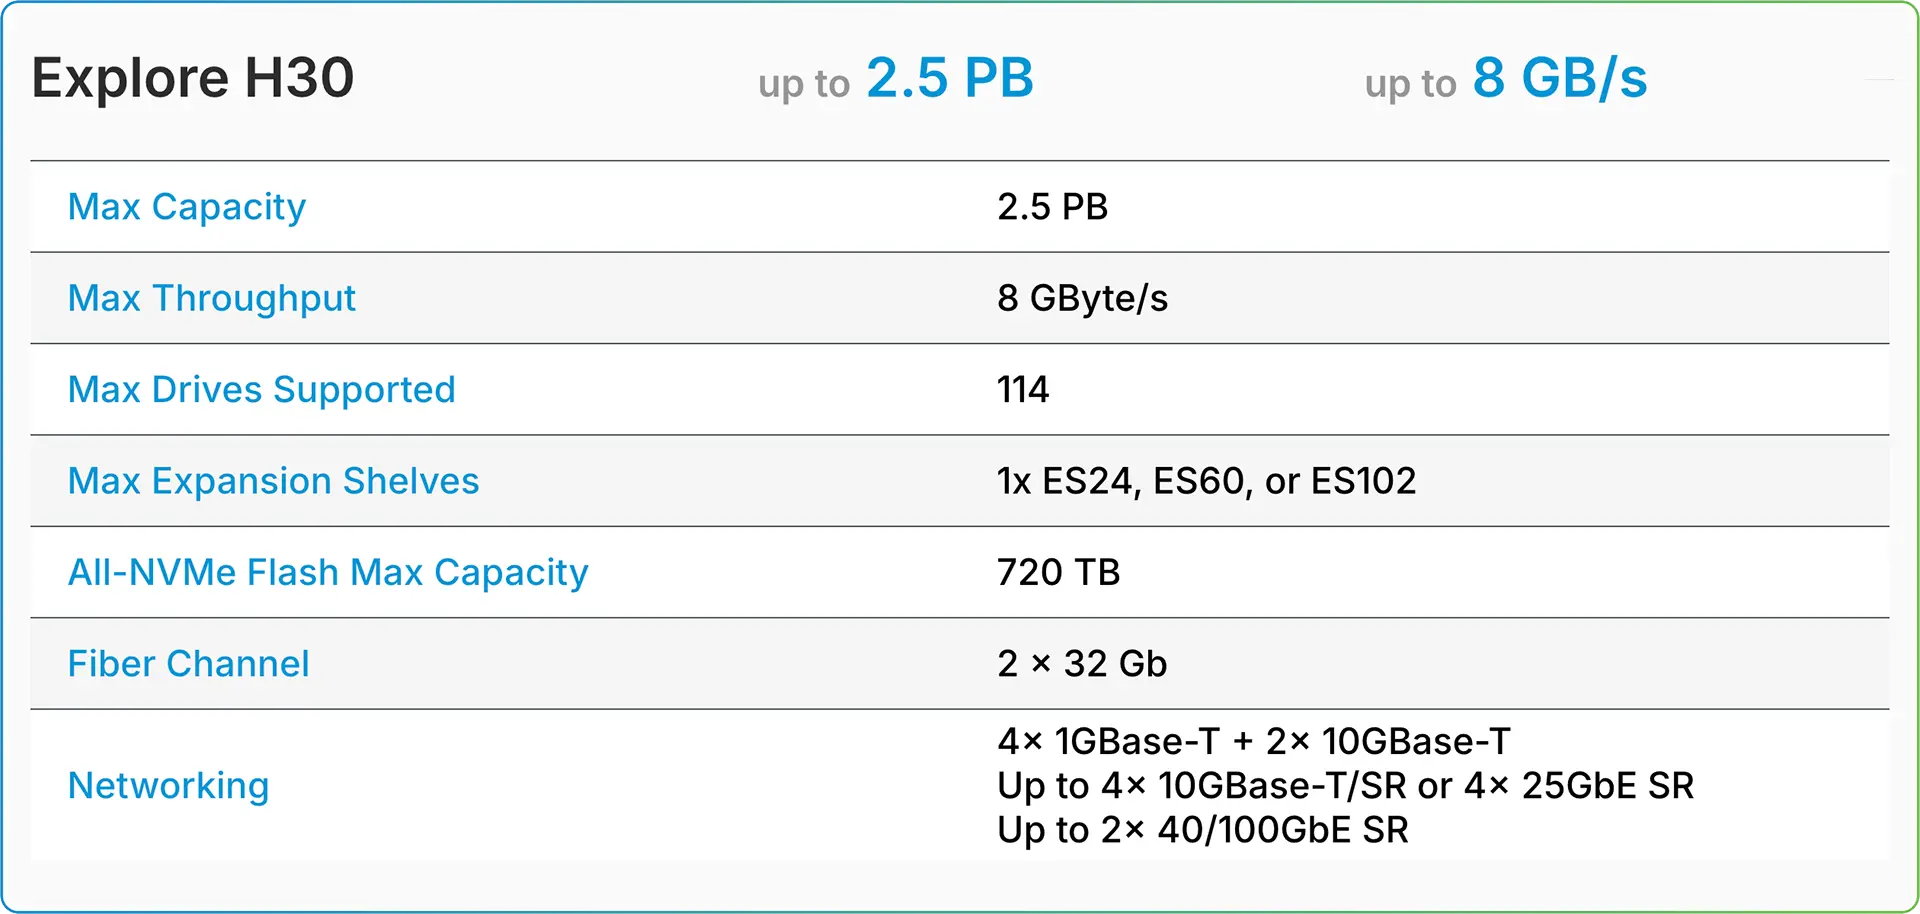Click the Networking row label
1920x914 pixels.
point(168,786)
